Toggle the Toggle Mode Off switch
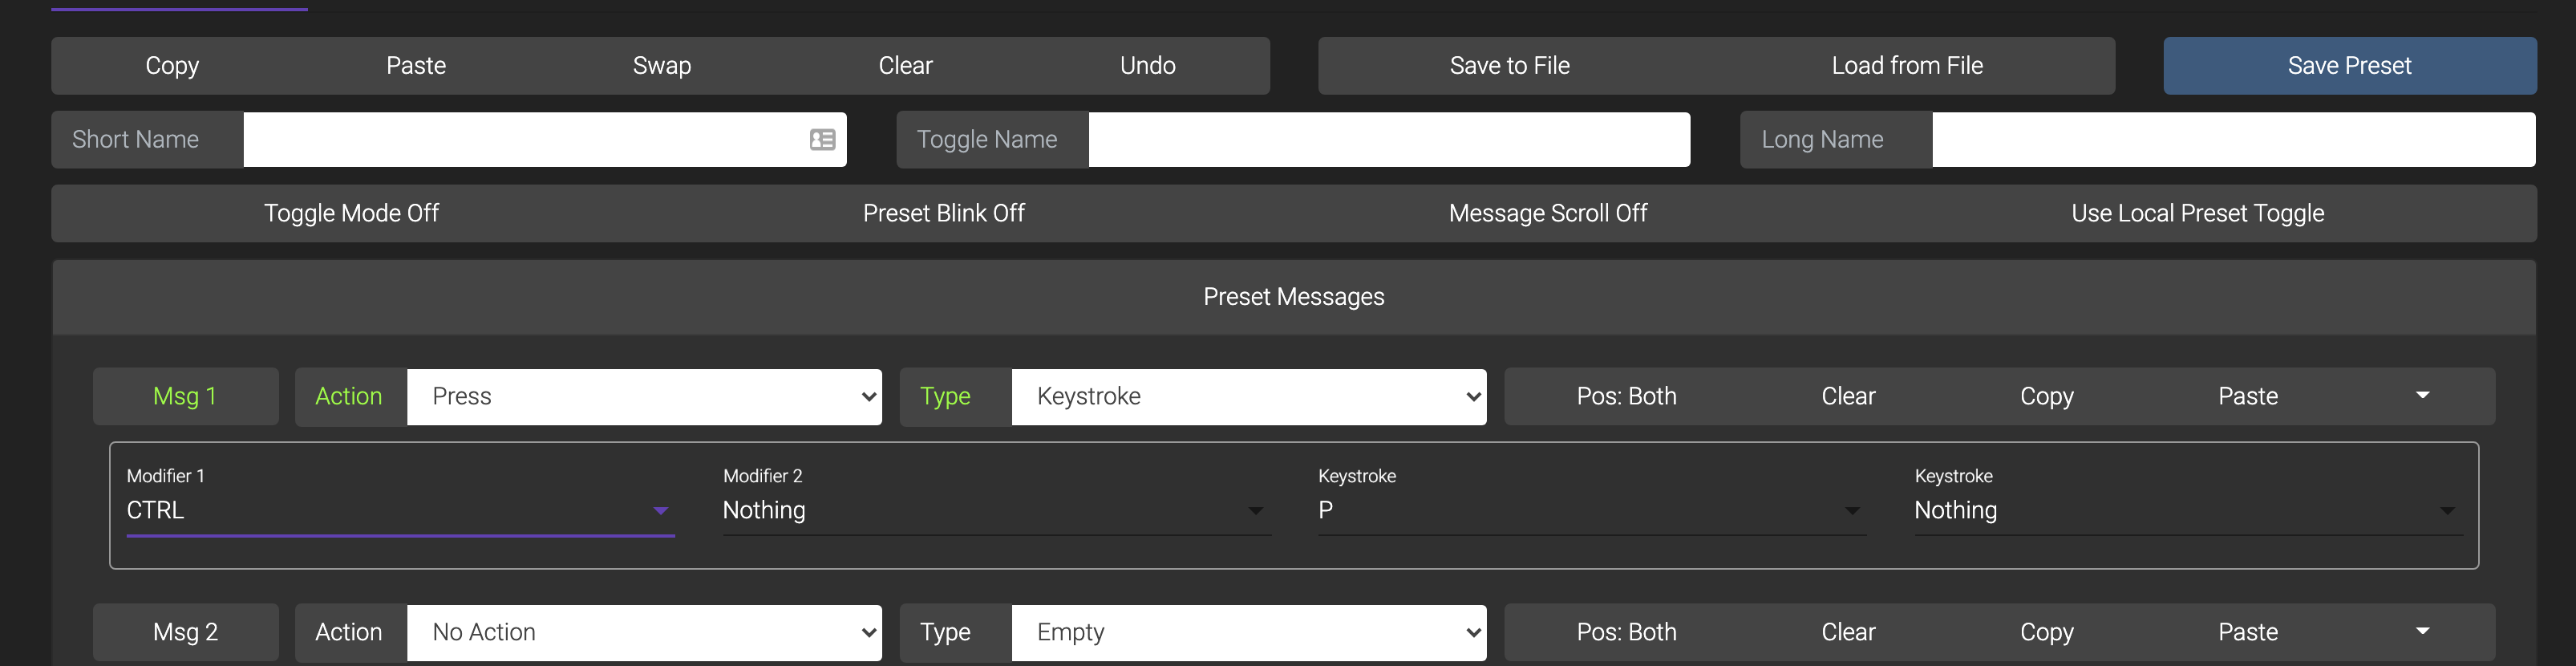The height and width of the screenshot is (666, 2576). pos(351,213)
